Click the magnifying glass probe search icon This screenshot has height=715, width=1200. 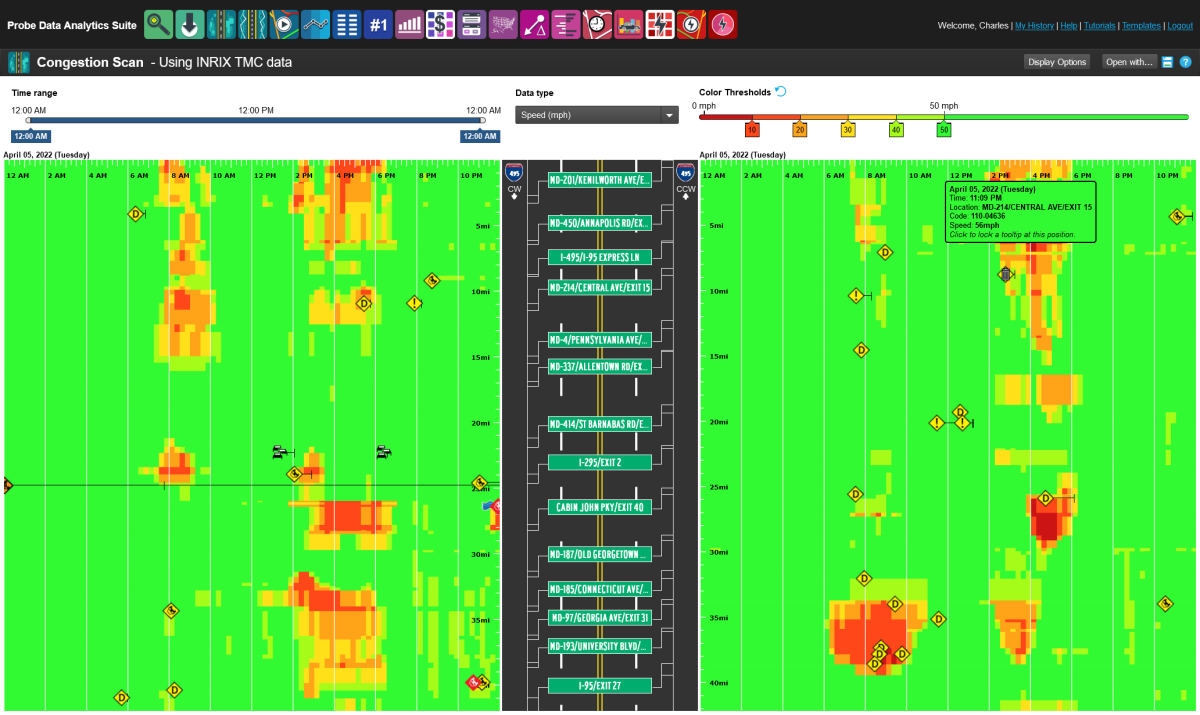pos(156,23)
